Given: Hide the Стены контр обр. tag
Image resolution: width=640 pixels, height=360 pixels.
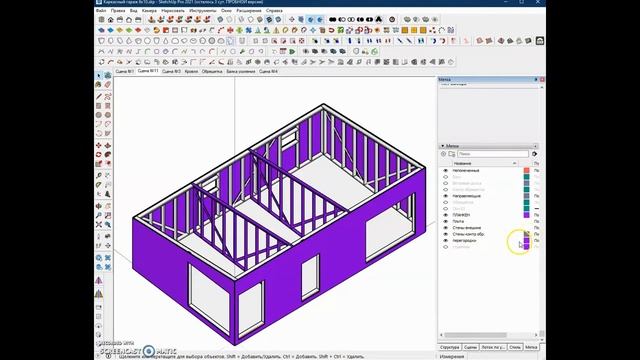Looking at the screenshot, I should coord(445,234).
